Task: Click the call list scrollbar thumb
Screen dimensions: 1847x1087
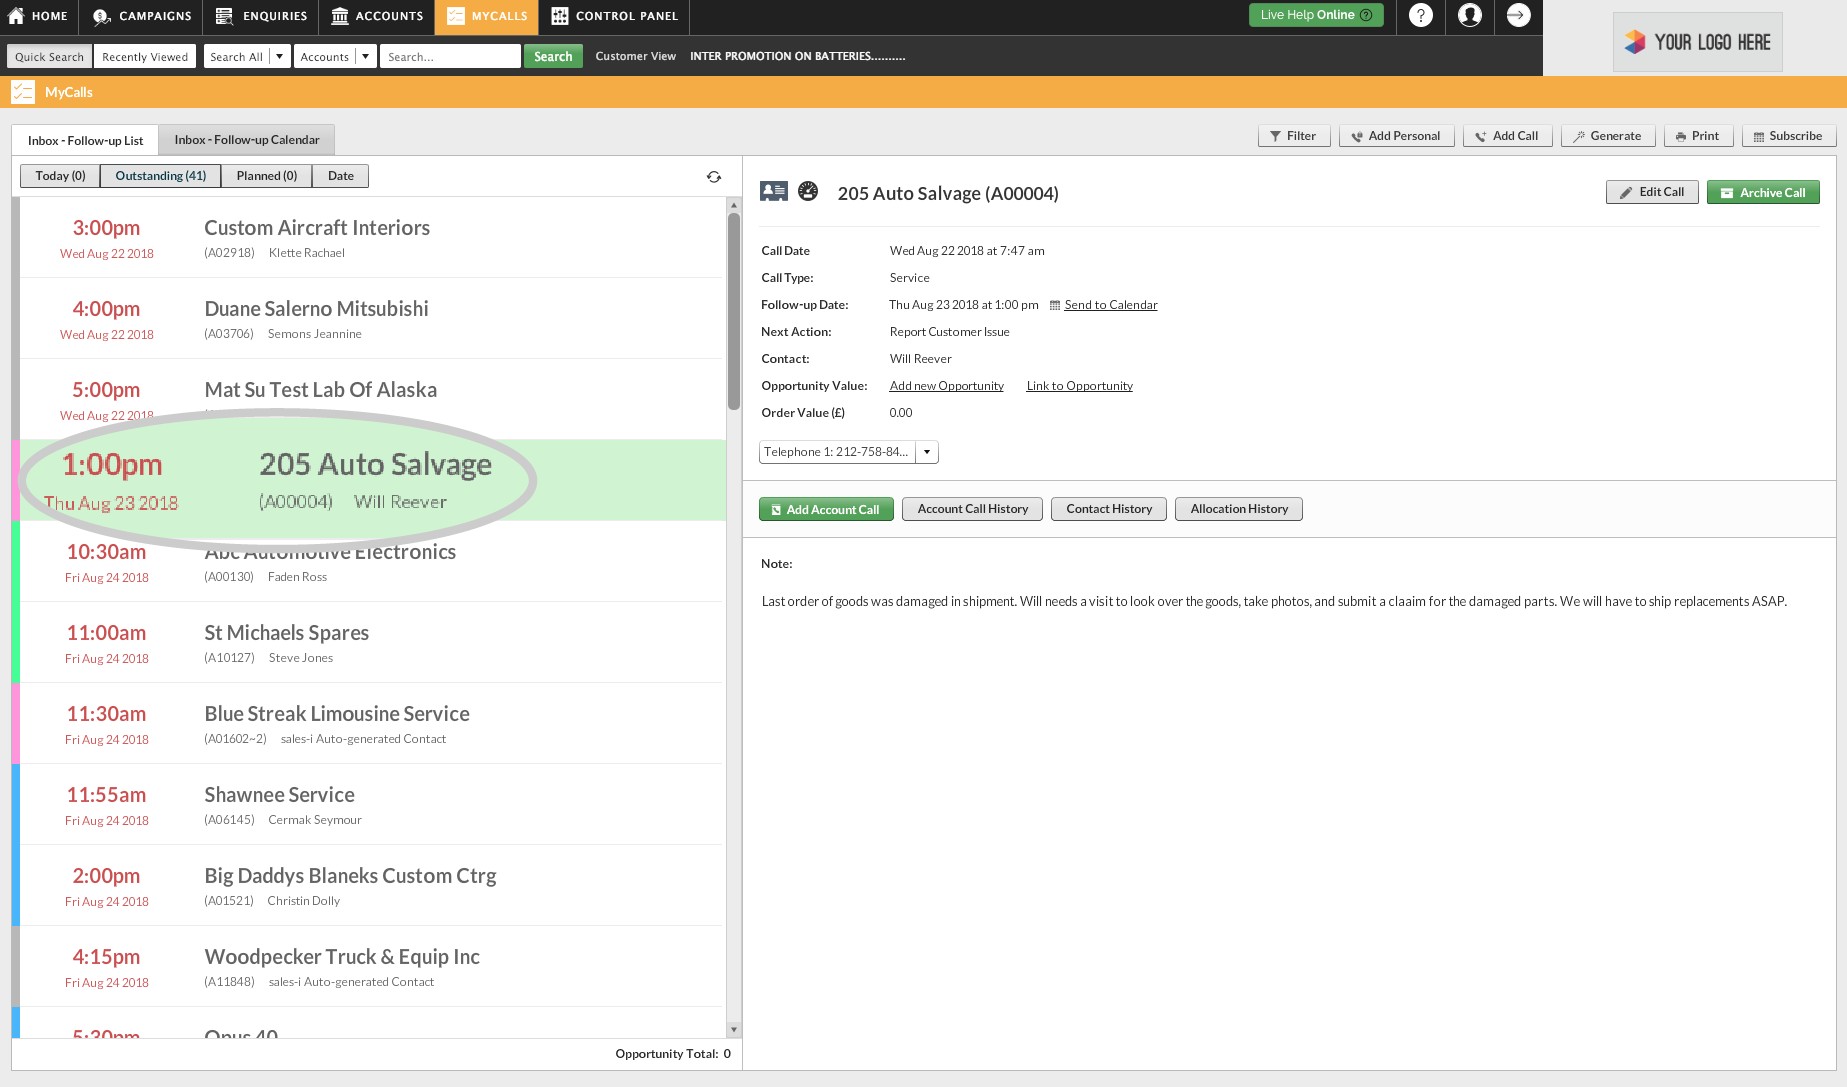Action: coord(734,312)
